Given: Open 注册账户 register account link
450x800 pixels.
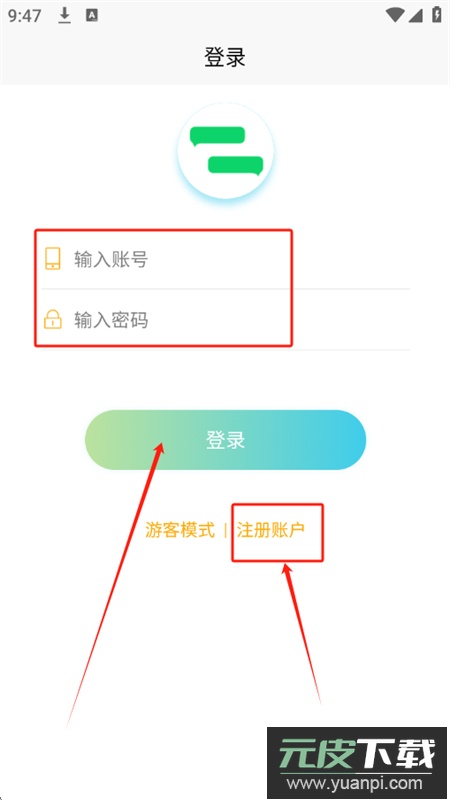Looking at the screenshot, I should click(270, 530).
